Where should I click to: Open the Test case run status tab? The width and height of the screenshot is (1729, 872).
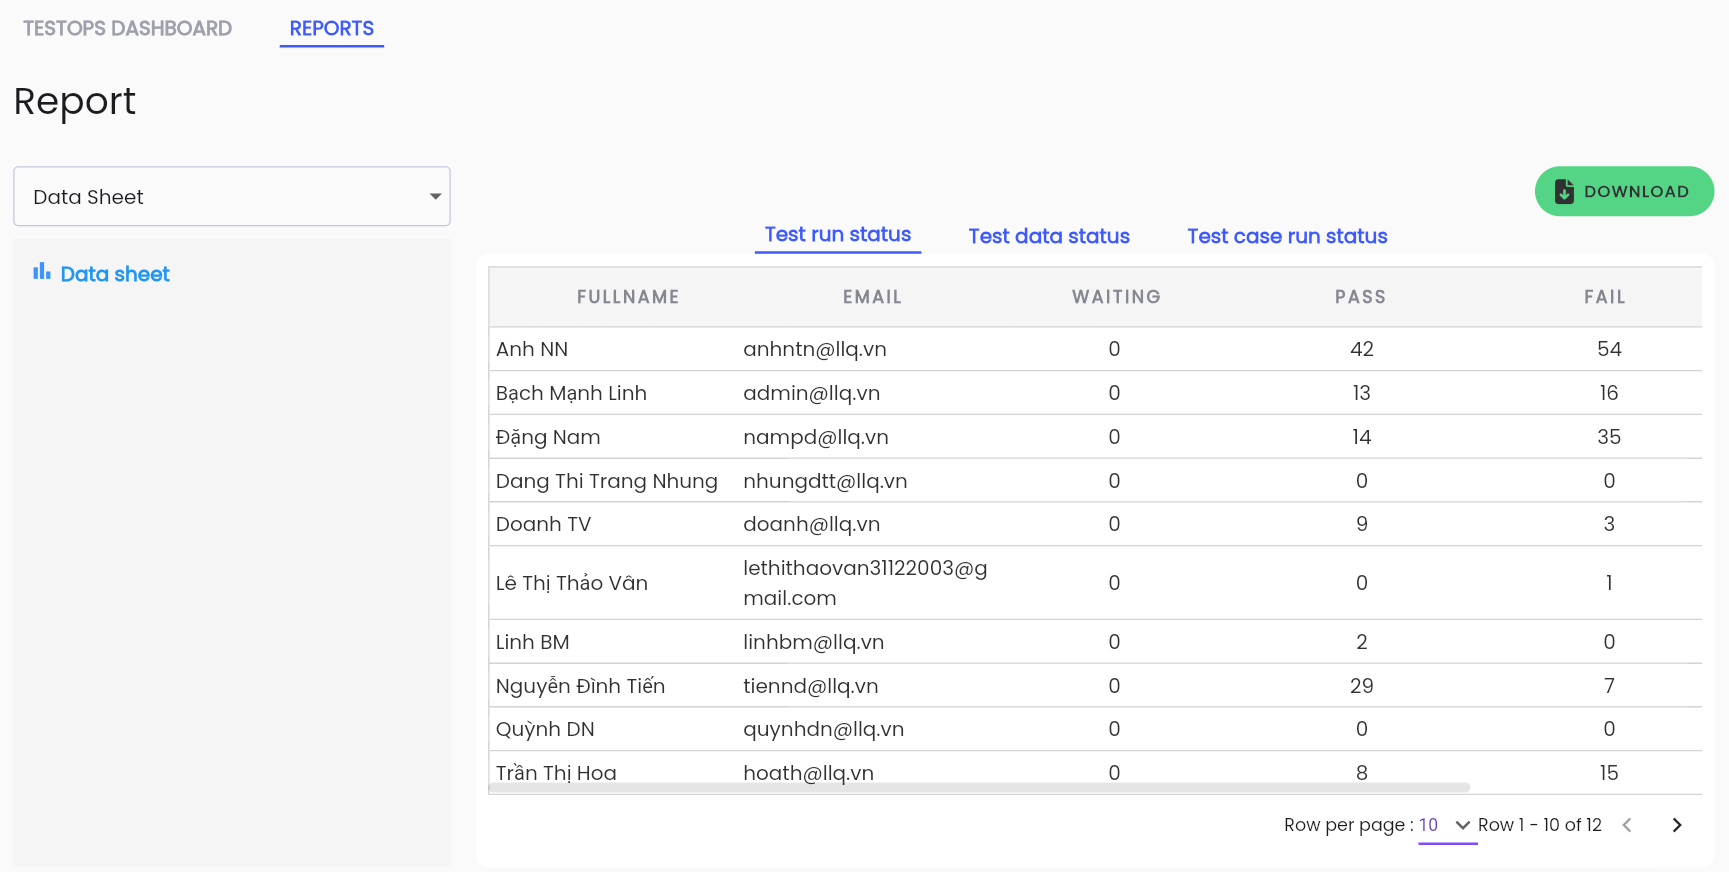click(x=1287, y=236)
